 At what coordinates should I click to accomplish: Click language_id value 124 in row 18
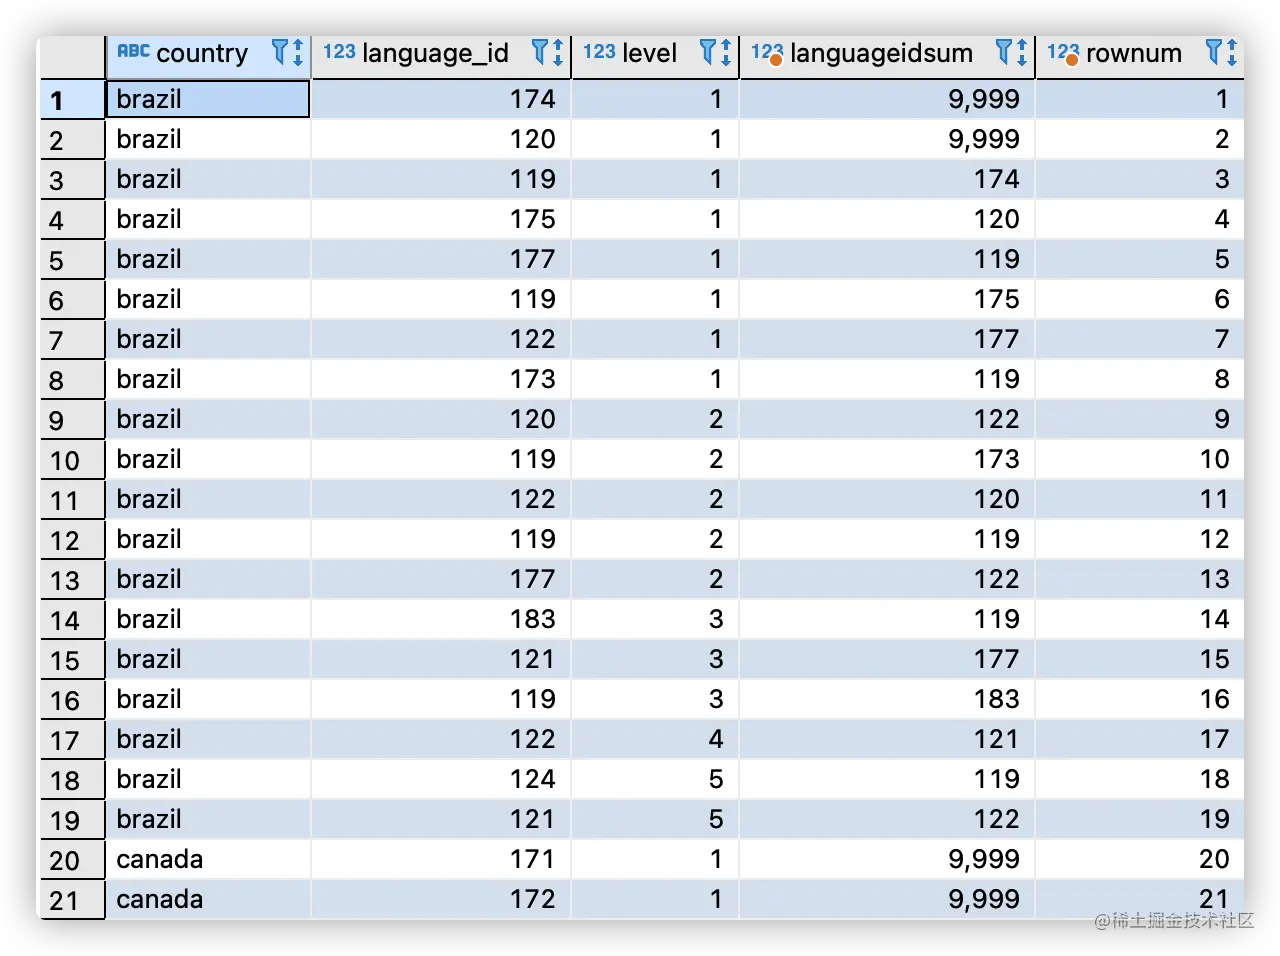pos(441,779)
